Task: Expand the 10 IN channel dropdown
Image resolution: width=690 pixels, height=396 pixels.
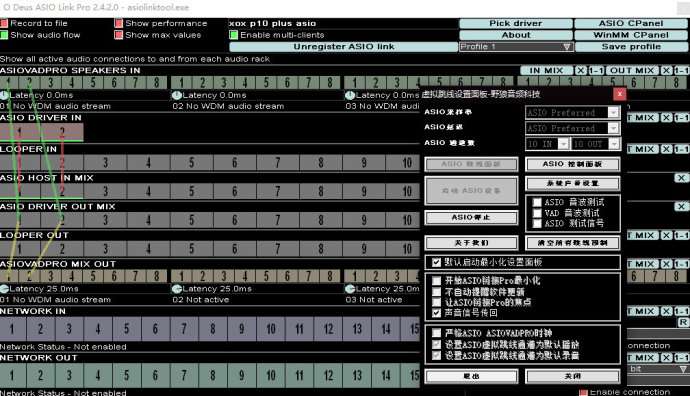Action: (563, 144)
